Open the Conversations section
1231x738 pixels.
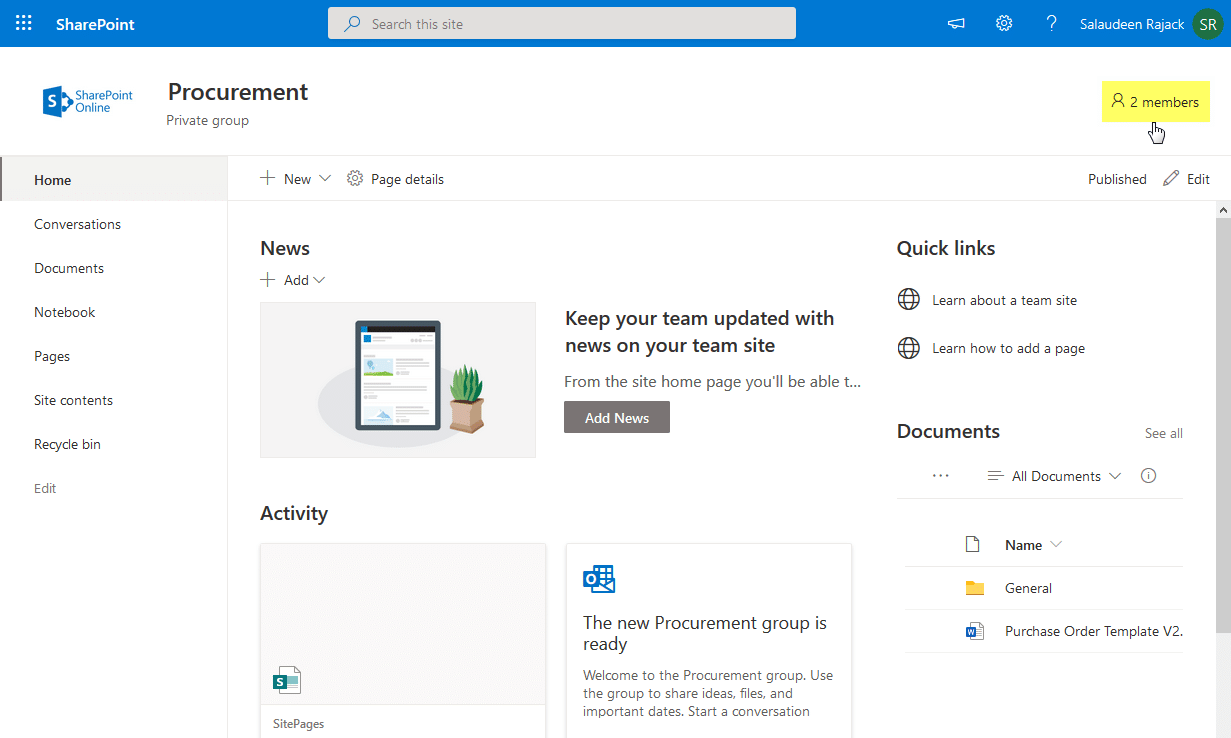pos(78,223)
